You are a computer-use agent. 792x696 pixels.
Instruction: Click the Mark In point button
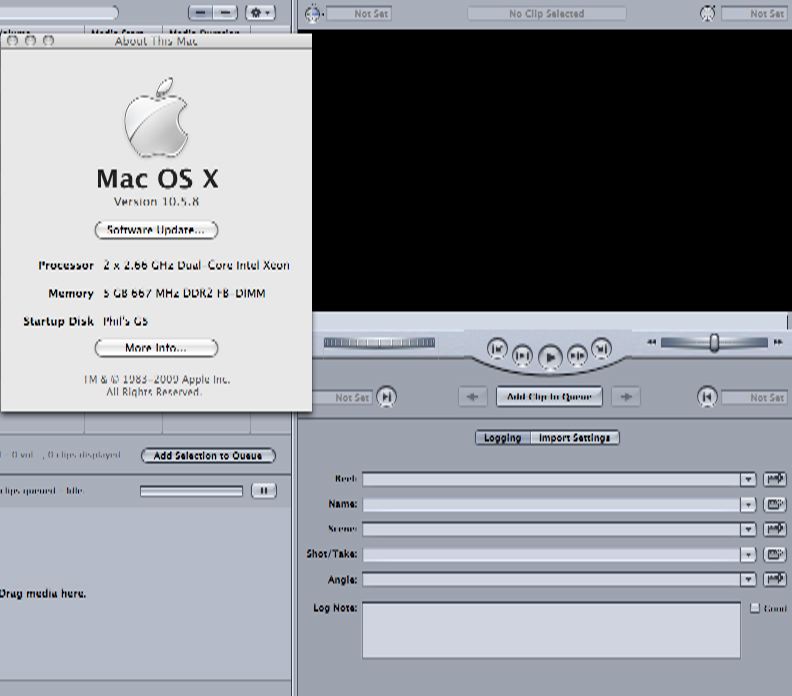(386, 397)
